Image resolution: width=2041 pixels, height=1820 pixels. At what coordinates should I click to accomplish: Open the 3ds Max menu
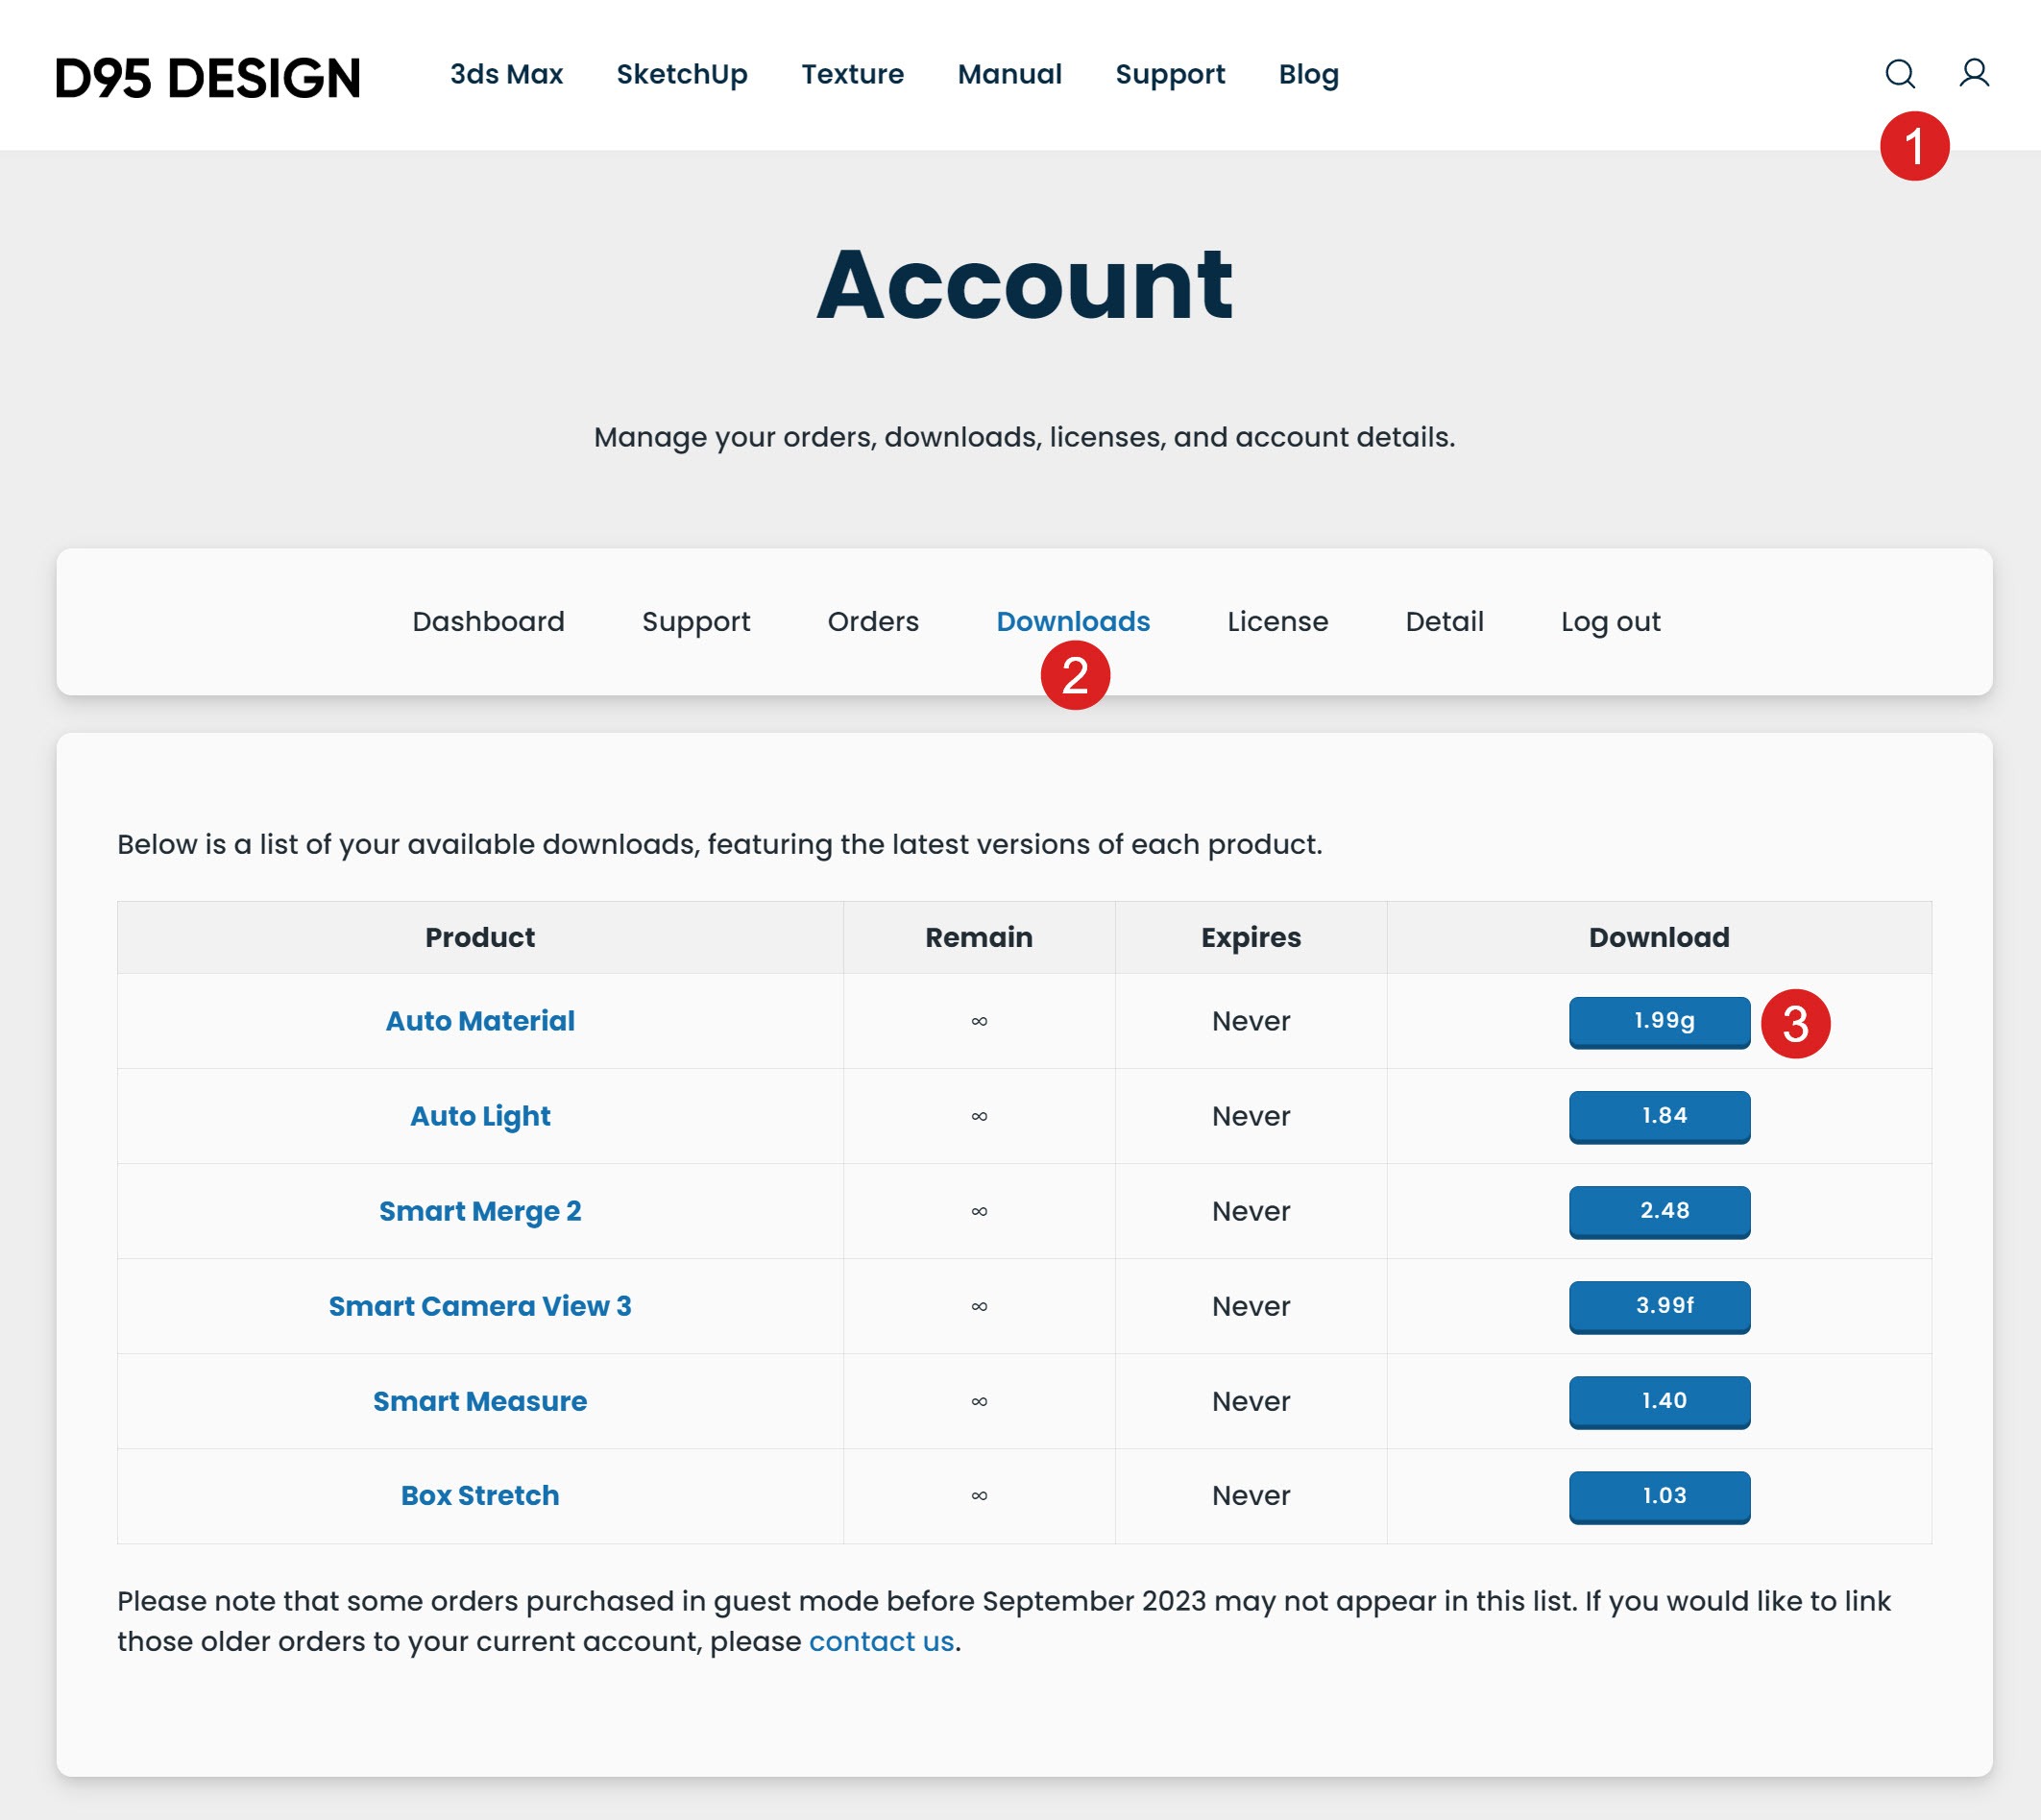(x=506, y=74)
